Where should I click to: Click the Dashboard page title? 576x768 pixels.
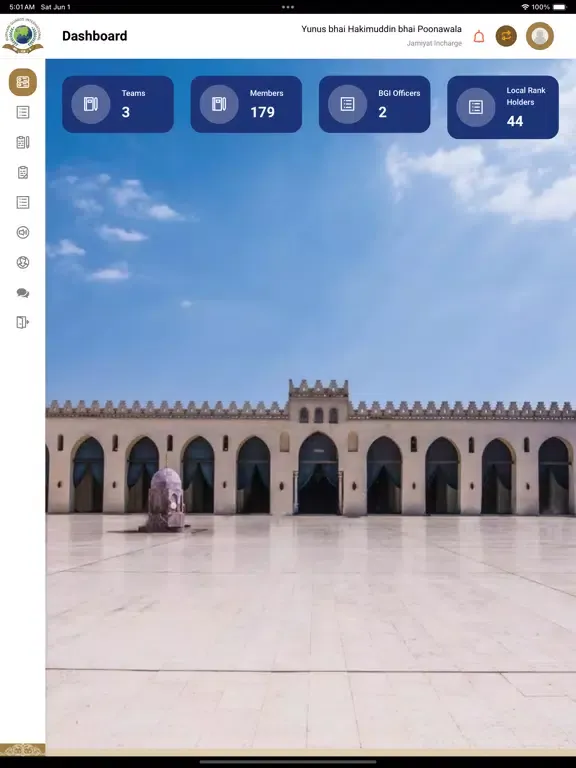coord(95,36)
